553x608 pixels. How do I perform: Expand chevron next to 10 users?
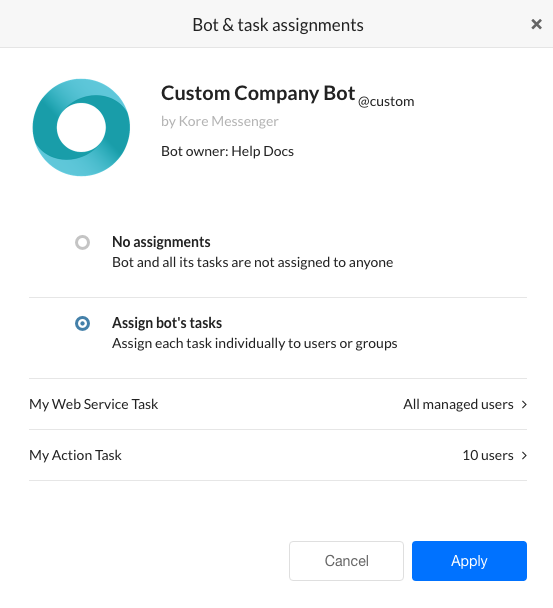coord(524,455)
